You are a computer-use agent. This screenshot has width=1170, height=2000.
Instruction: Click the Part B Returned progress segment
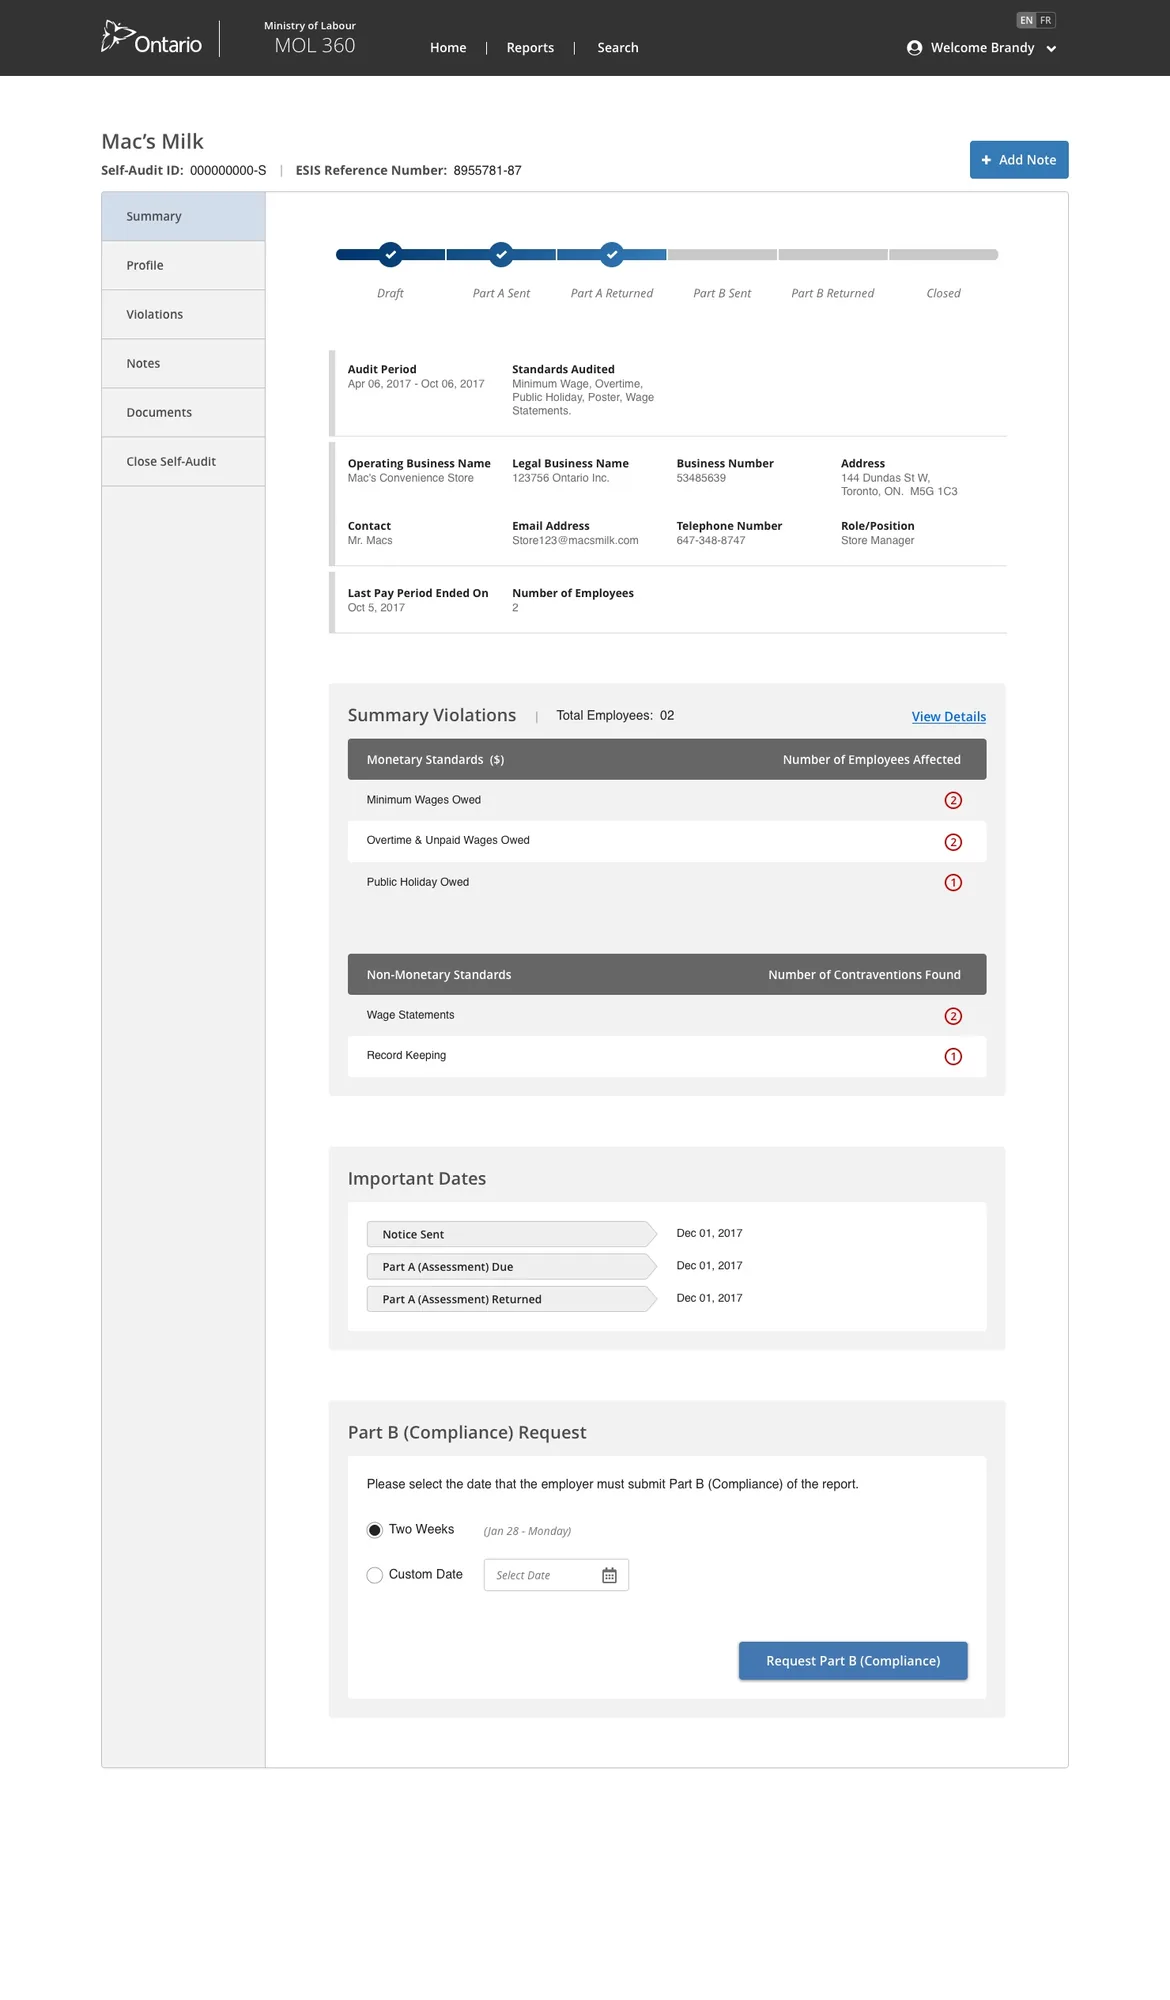coord(833,255)
